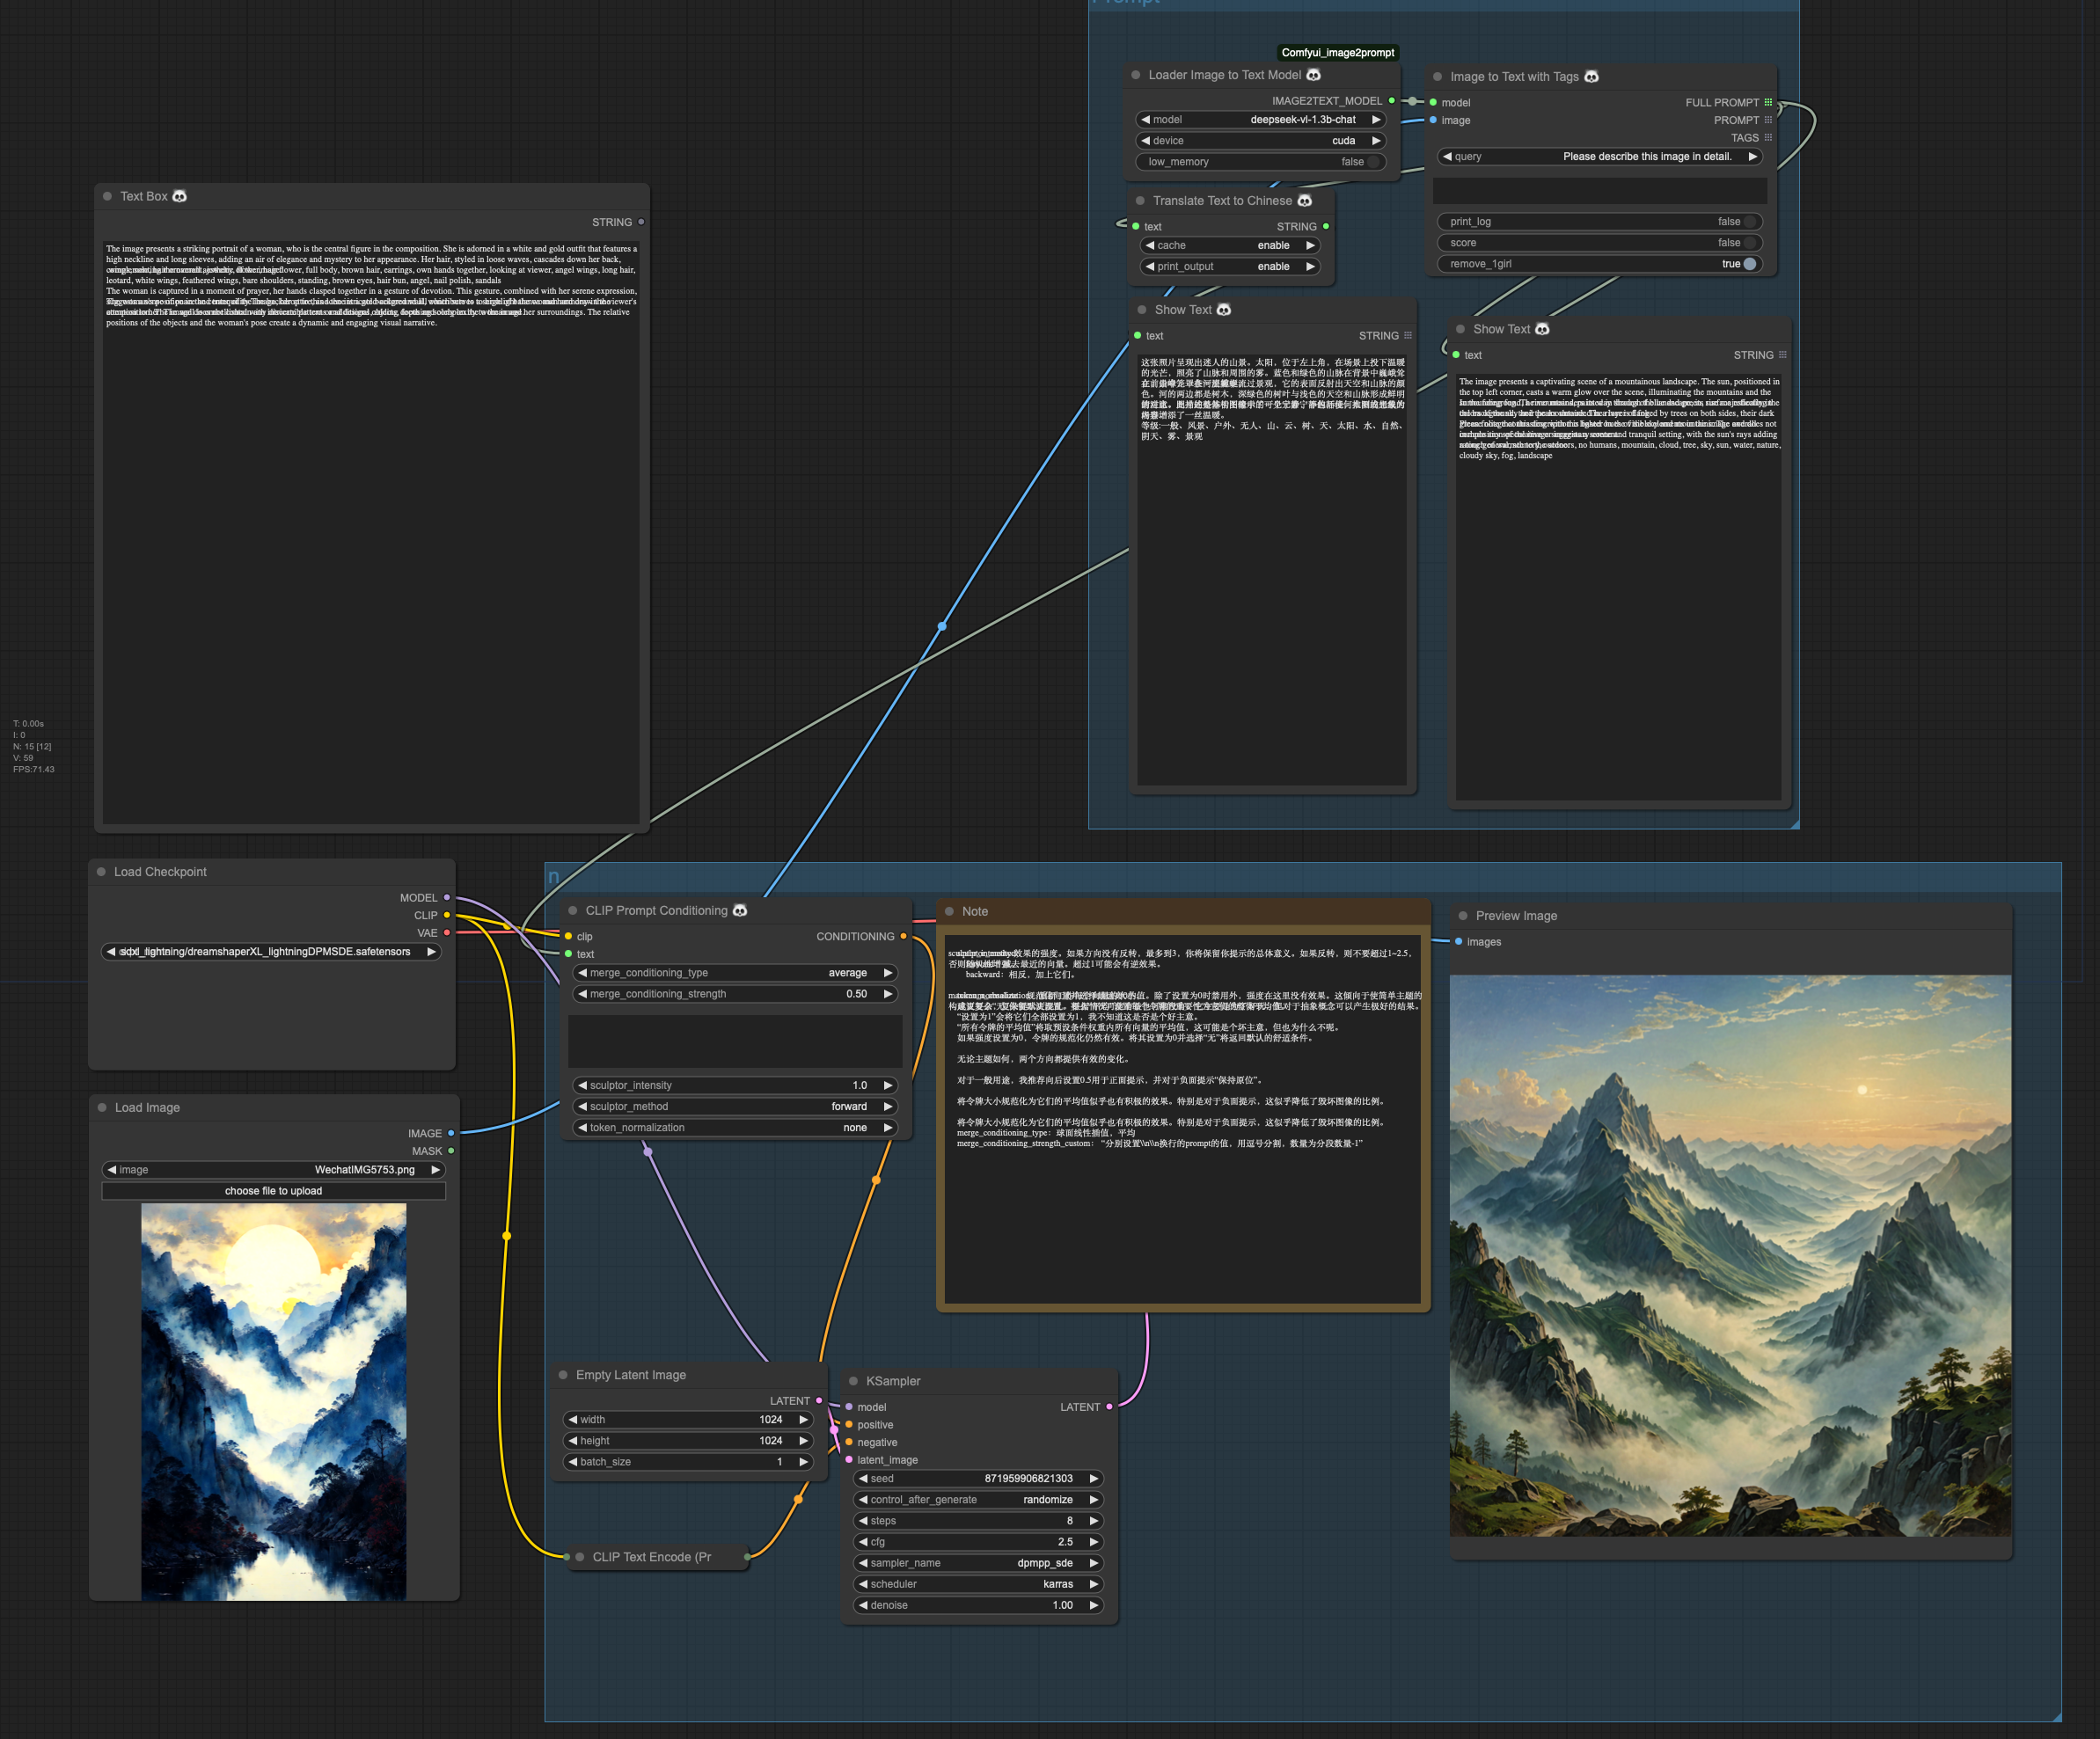Disable the remove_1girl toggle

(1749, 264)
